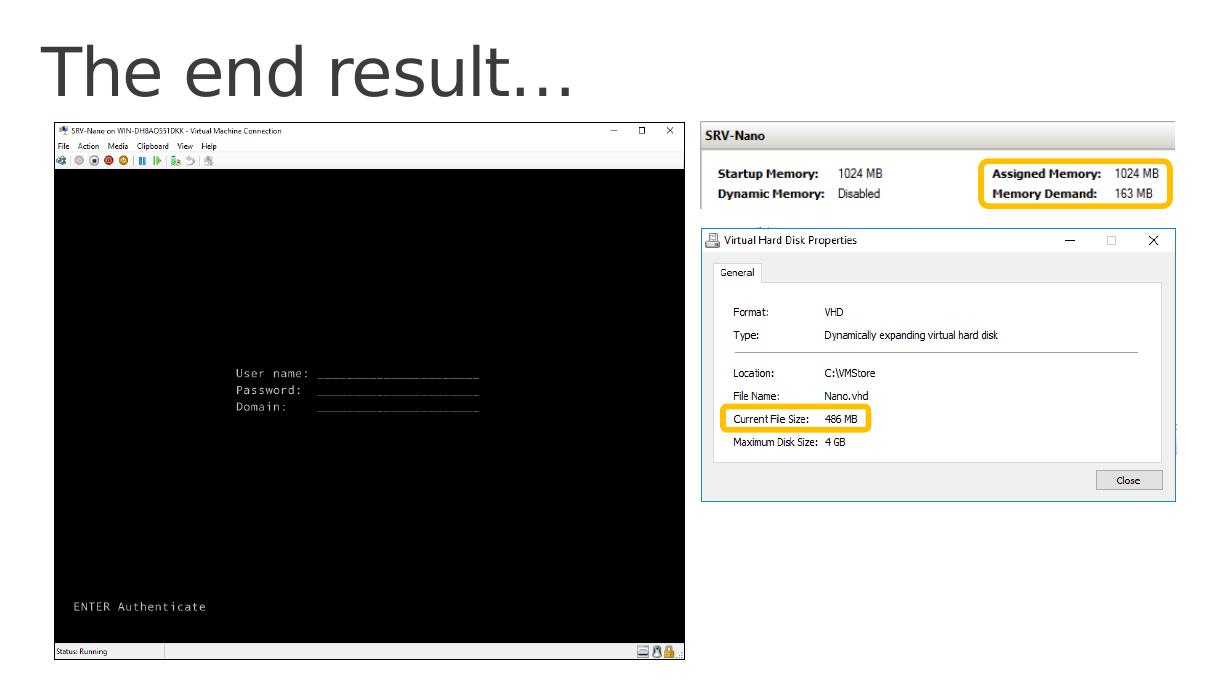
Task: Click the Virtual Machine Connection title bar icon
Action: point(63,130)
